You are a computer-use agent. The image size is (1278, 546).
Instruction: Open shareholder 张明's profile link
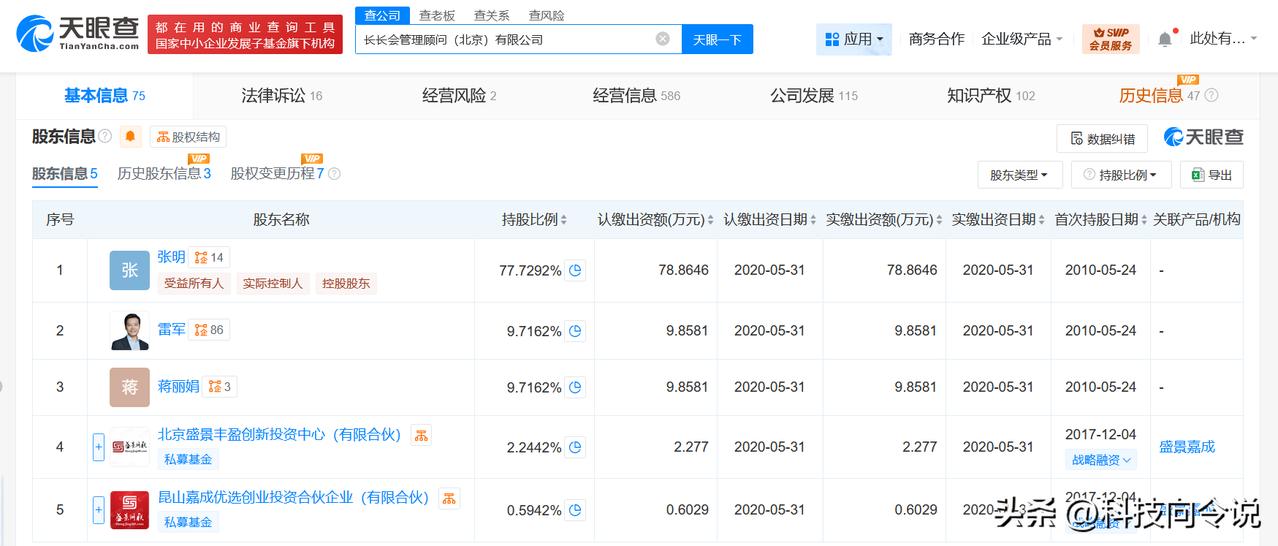point(171,257)
